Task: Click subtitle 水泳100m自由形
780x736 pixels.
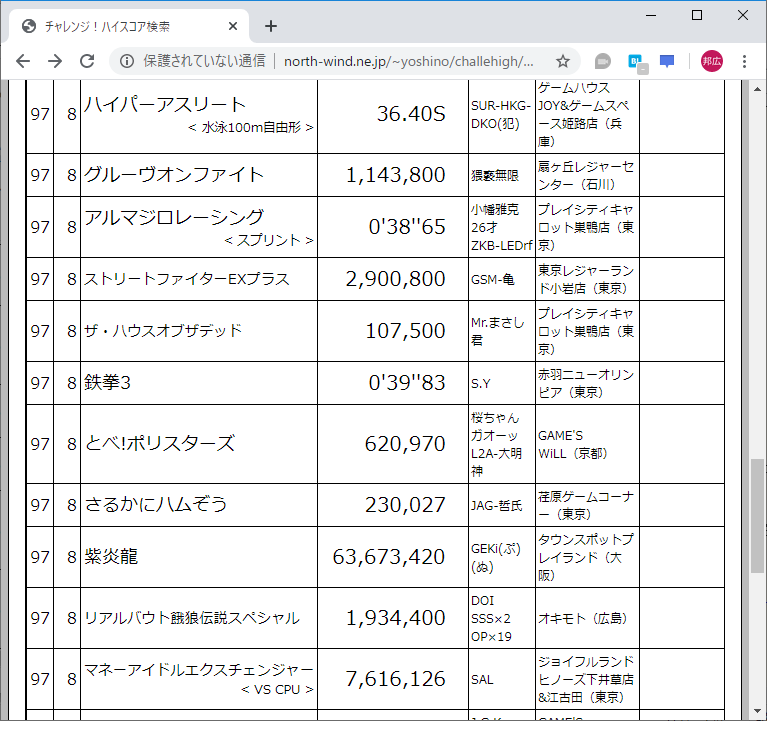Action: pos(251,128)
